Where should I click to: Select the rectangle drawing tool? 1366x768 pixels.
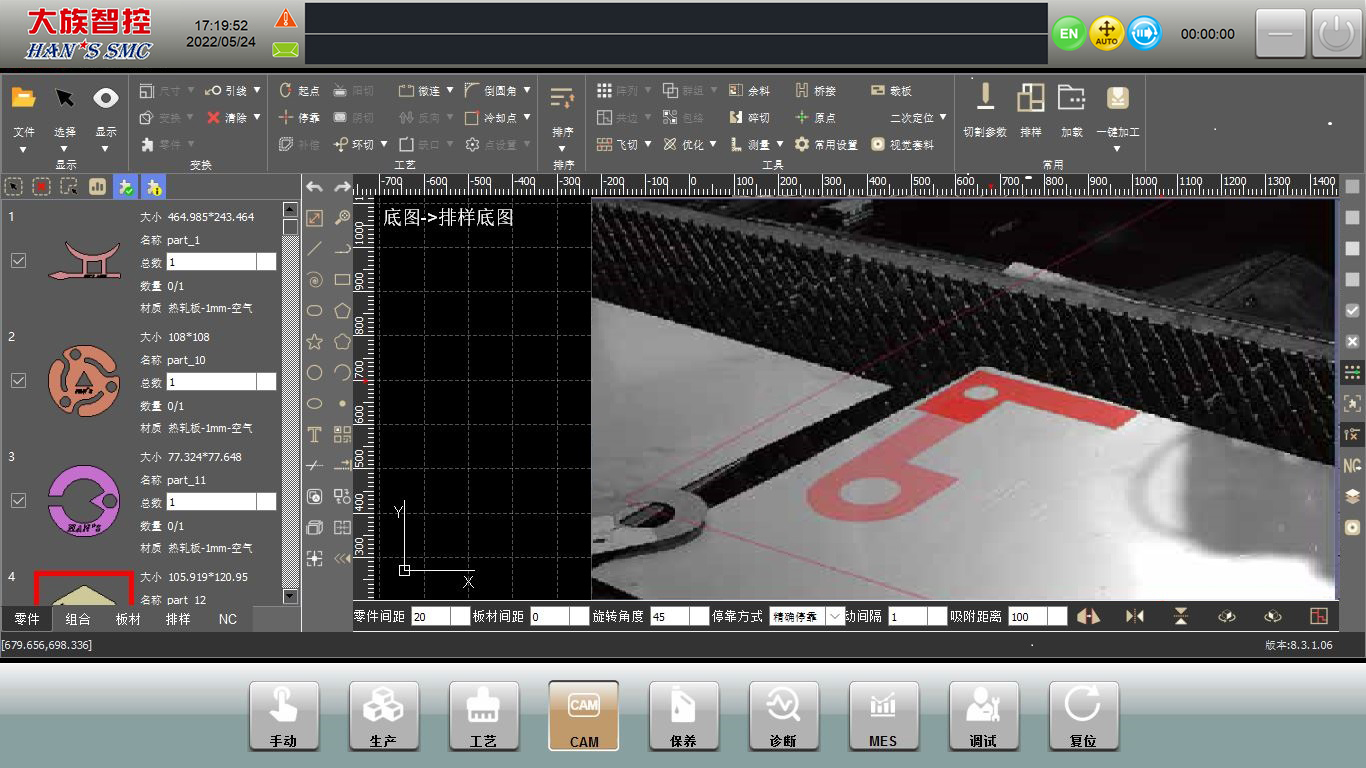click(343, 280)
